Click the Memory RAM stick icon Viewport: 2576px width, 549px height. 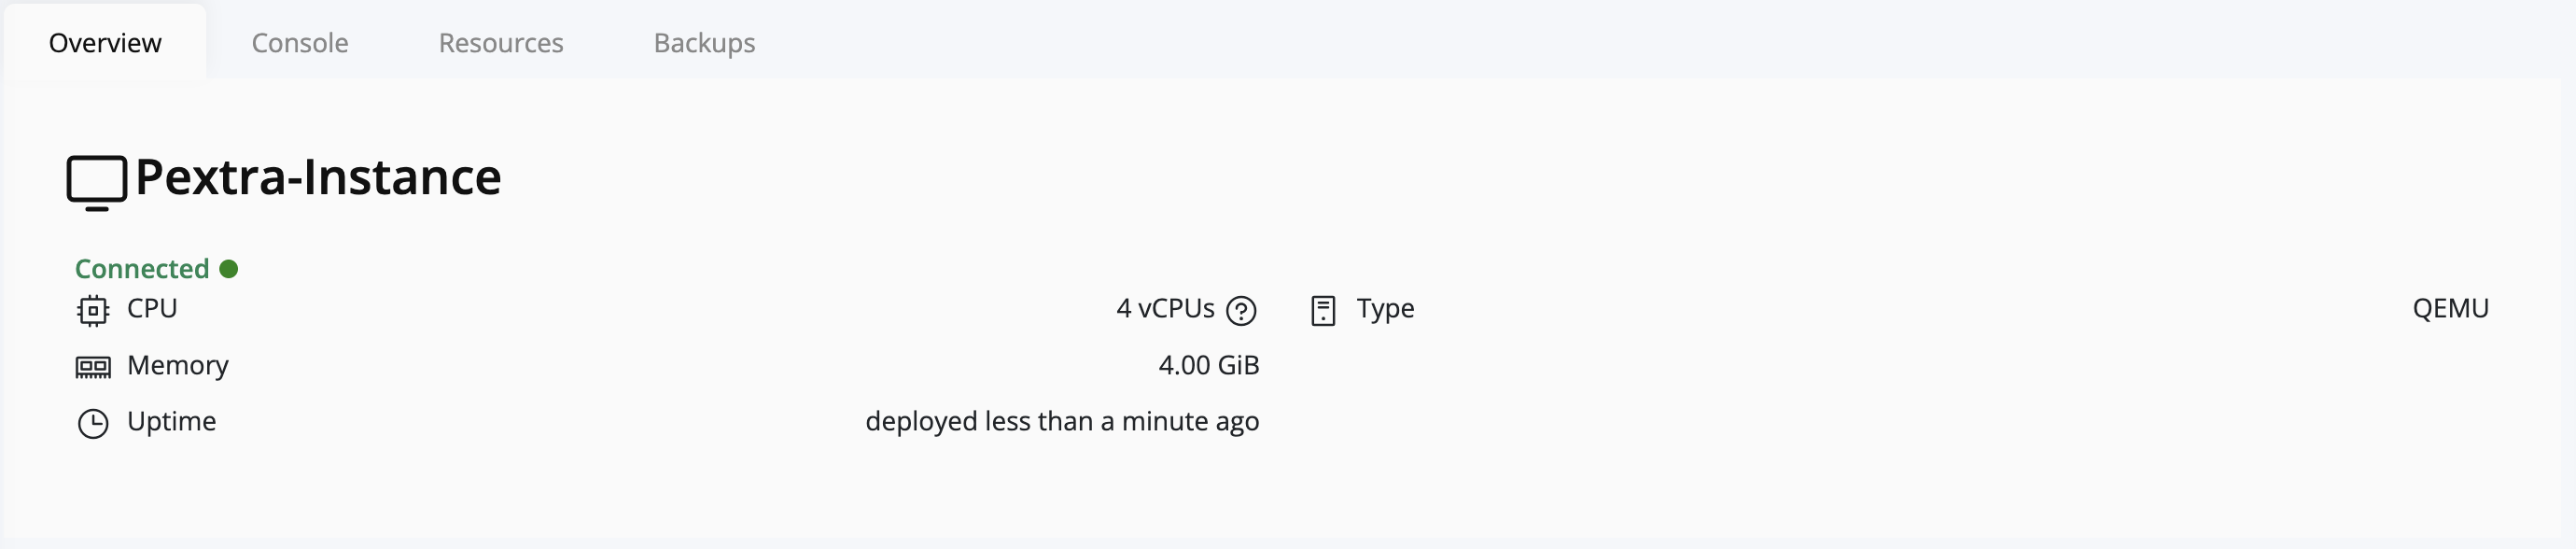pyautogui.click(x=93, y=365)
